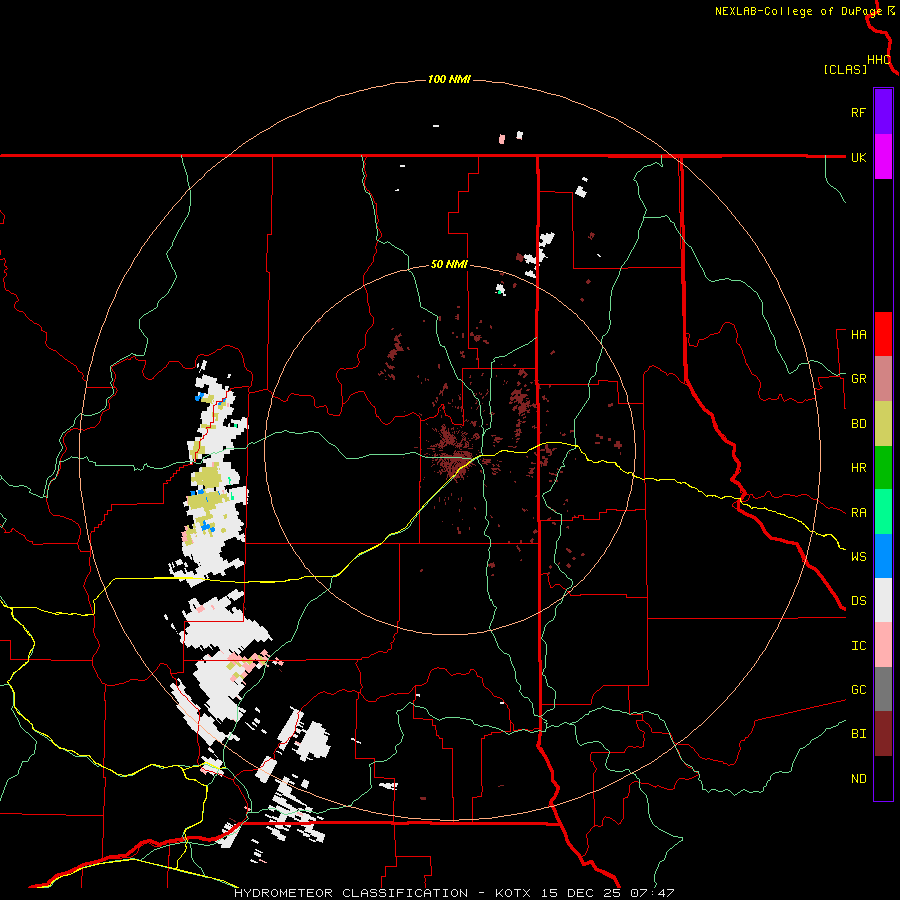Click the "BI" legend label
900x900 pixels.
click(x=858, y=734)
